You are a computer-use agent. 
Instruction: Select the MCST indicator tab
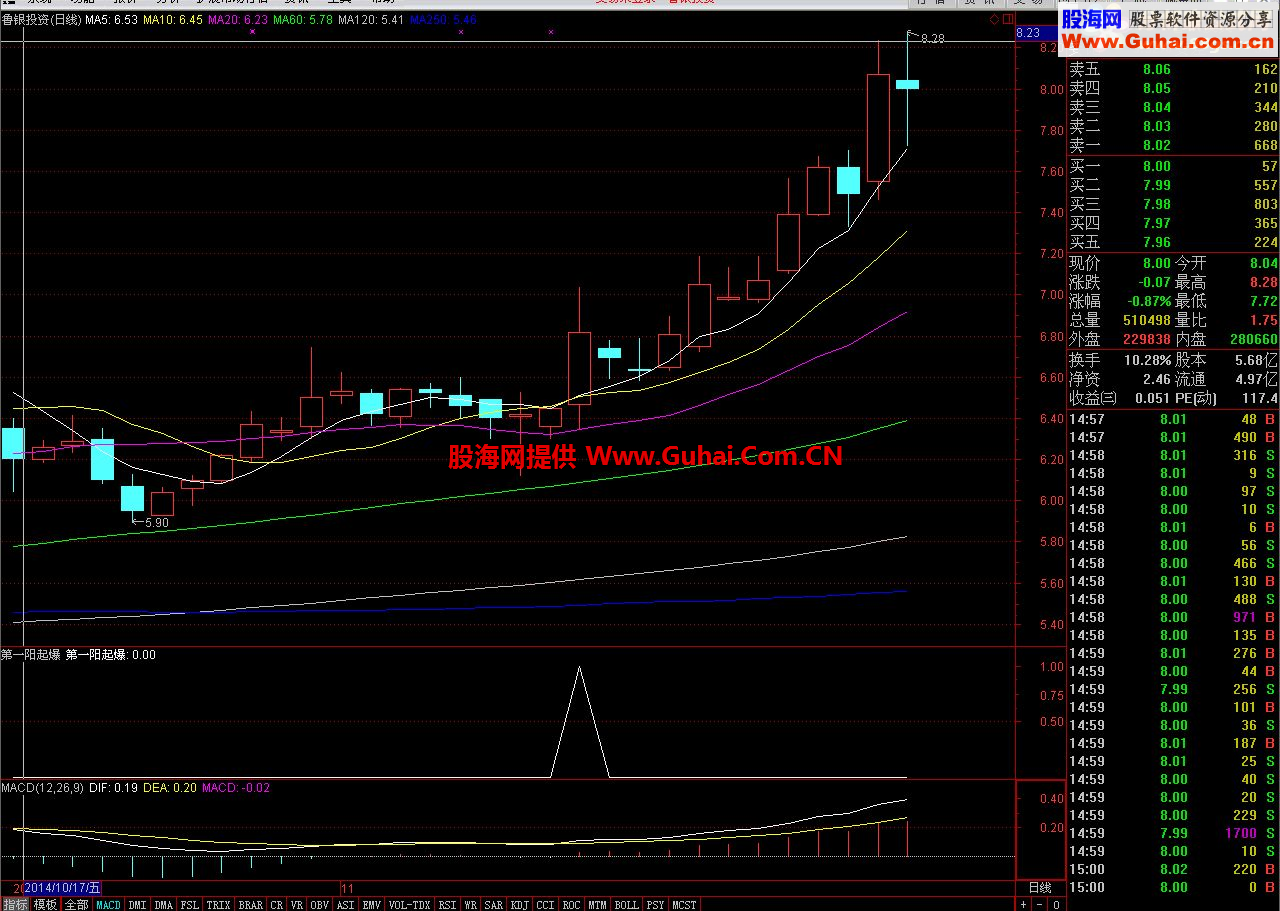coord(685,904)
